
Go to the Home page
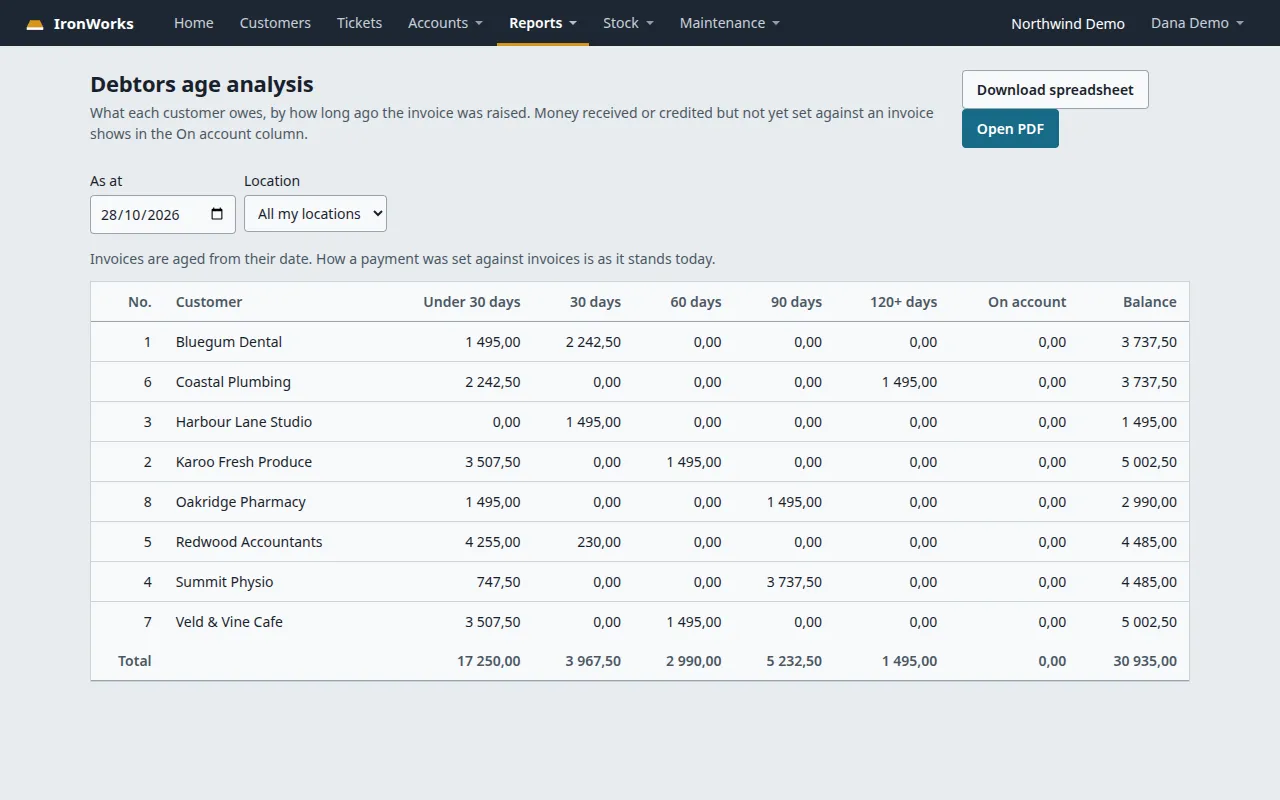[194, 23]
